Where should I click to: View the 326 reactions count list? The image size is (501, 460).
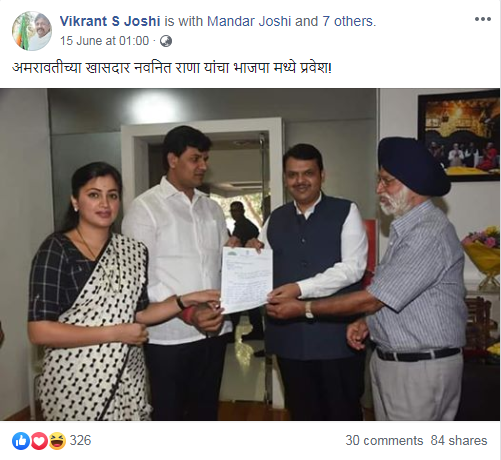point(80,441)
